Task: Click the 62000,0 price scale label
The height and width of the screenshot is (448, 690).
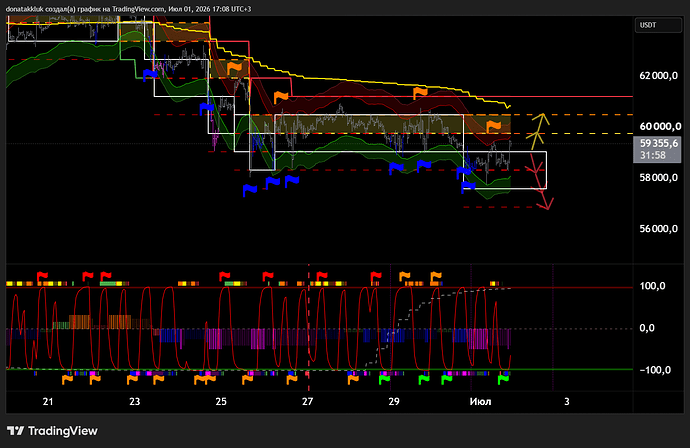Action: (658, 76)
